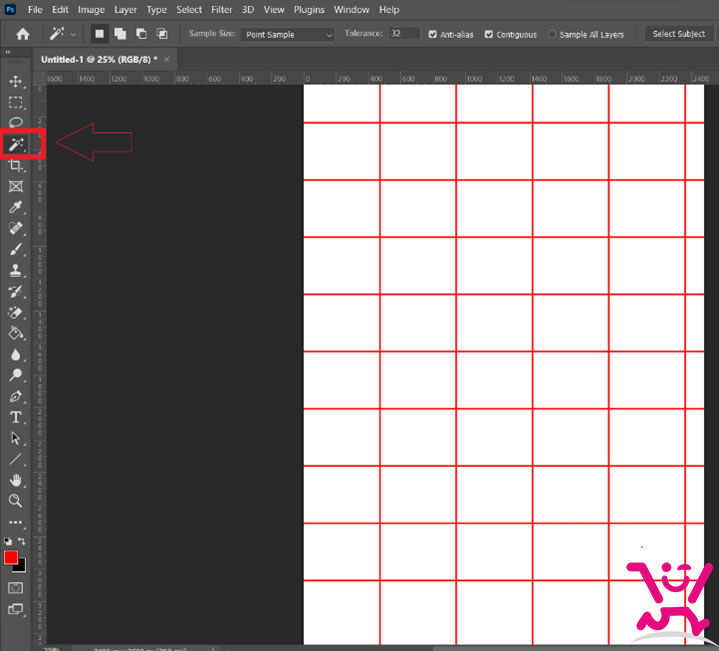Toggle the Contiguous checkbox
This screenshot has height=651, width=719.
[x=489, y=34]
